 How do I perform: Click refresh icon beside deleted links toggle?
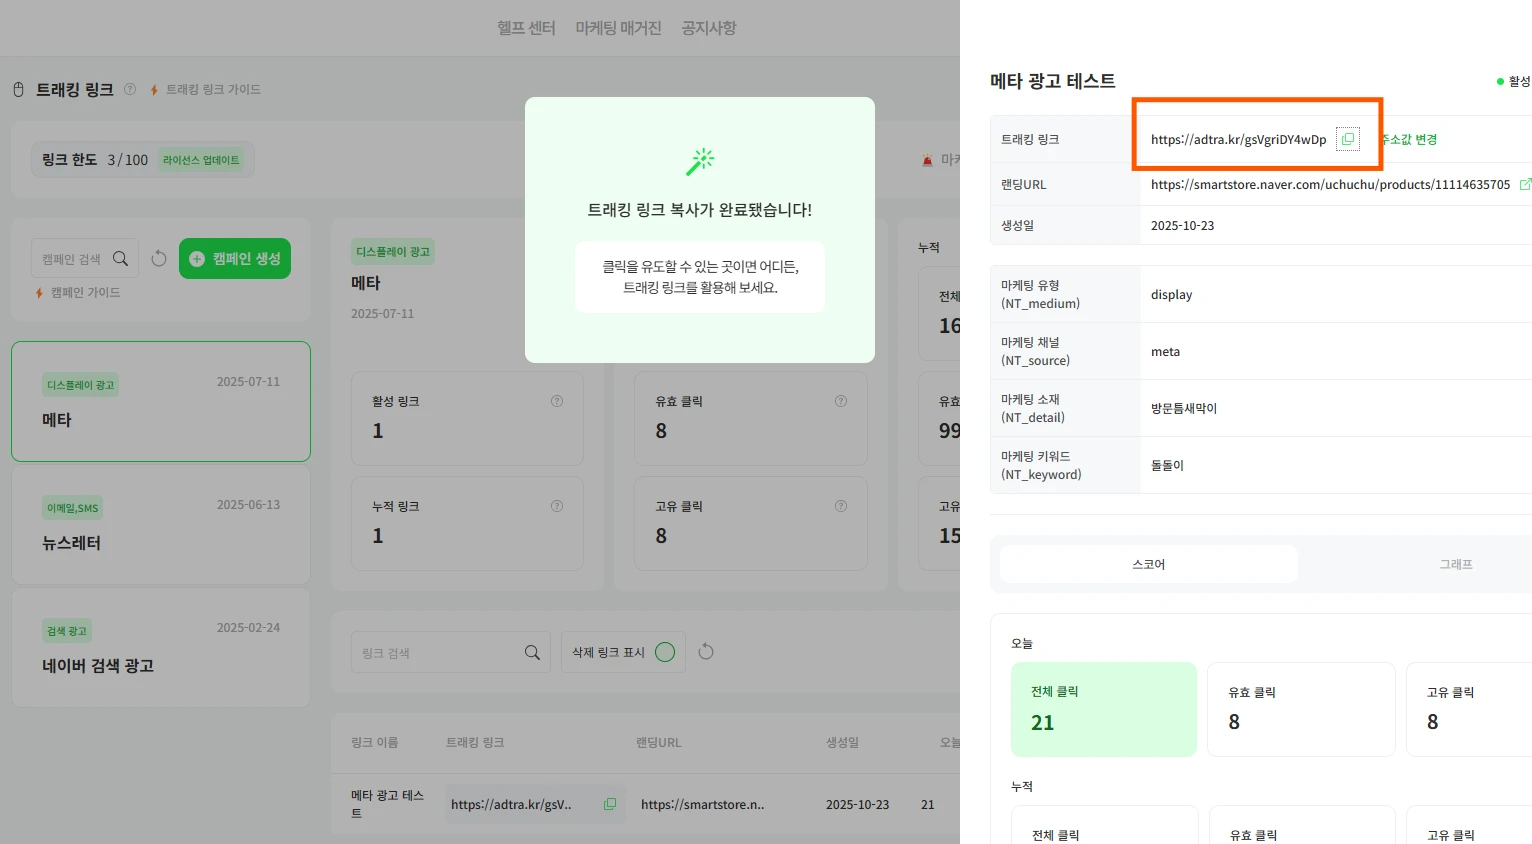click(706, 652)
